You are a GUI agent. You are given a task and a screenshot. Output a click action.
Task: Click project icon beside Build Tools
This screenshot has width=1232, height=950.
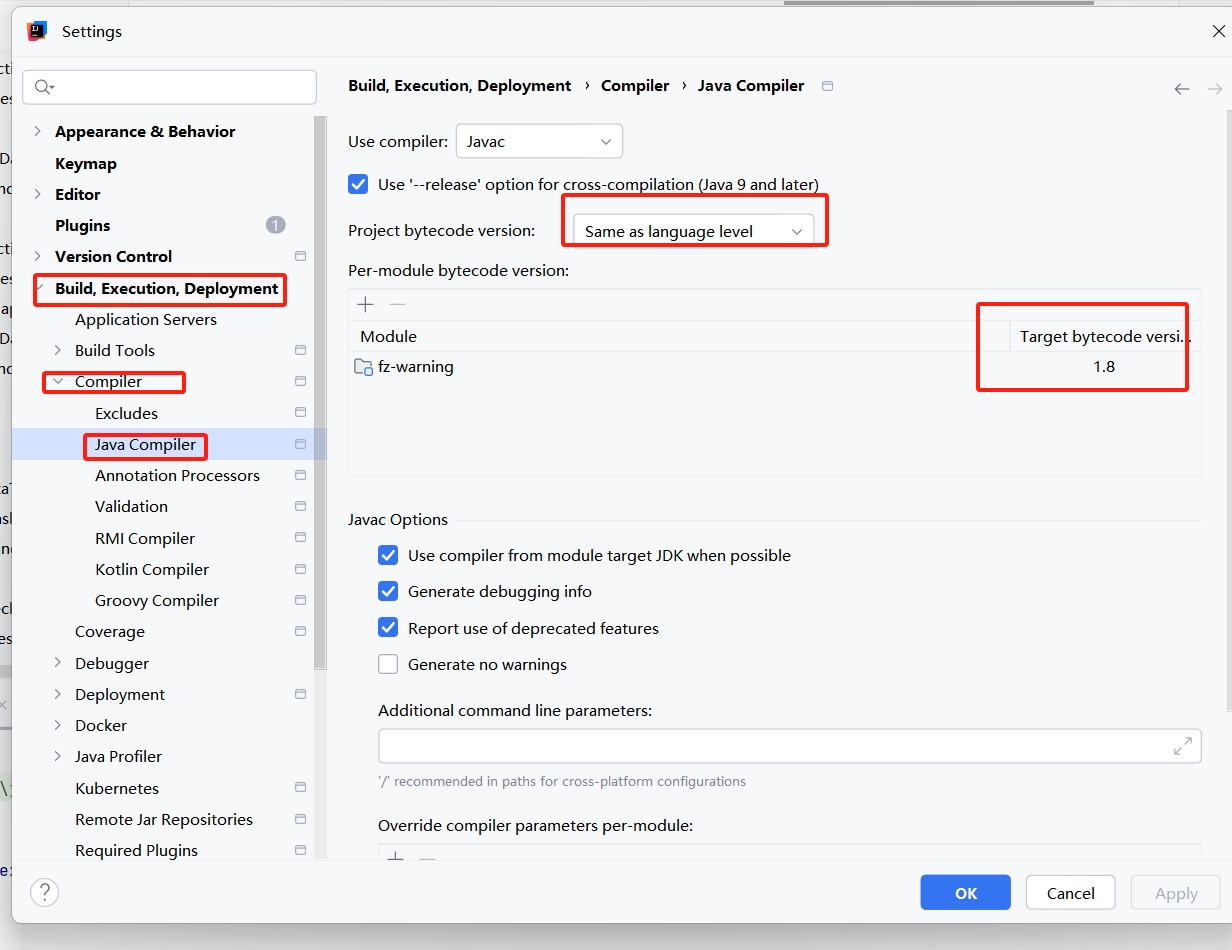click(300, 350)
